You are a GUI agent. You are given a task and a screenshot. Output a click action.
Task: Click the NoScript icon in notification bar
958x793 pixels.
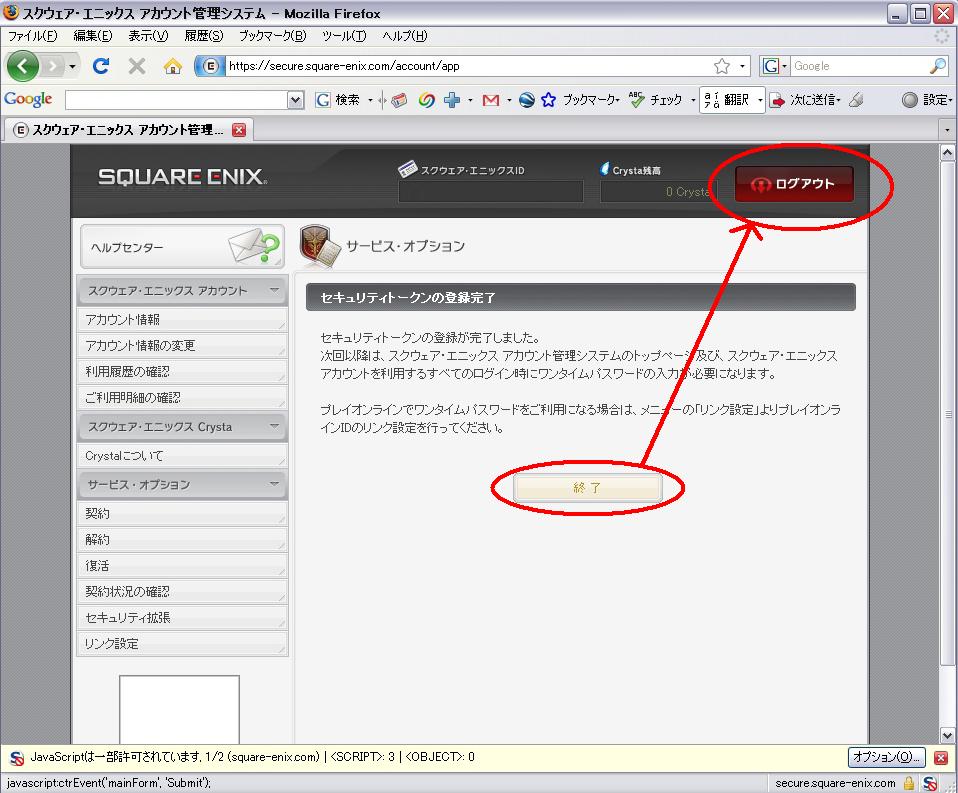pyautogui.click(x=17, y=758)
